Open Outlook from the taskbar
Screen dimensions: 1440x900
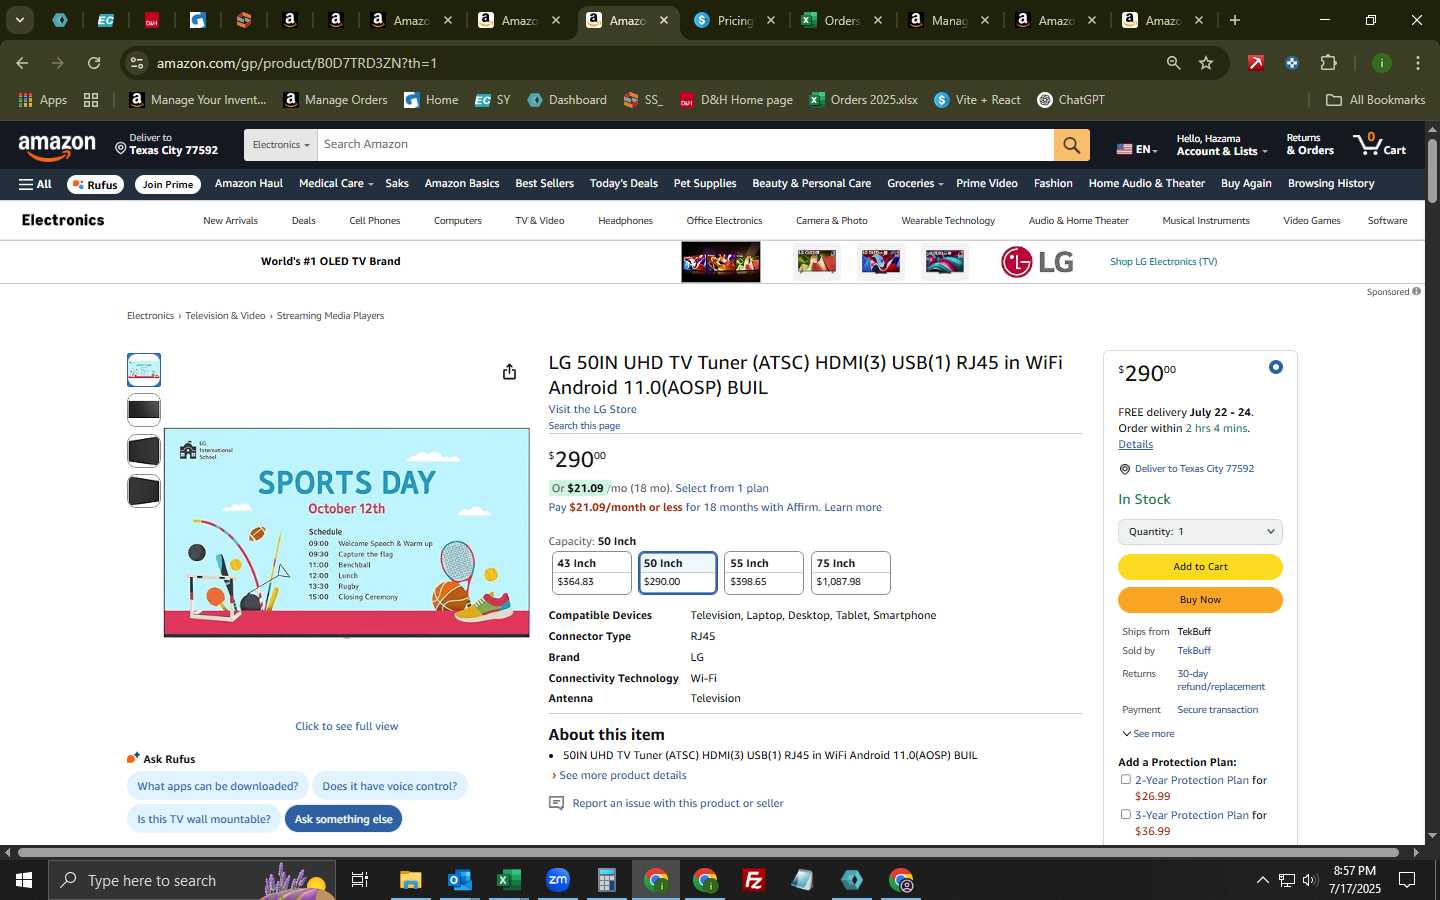459,880
